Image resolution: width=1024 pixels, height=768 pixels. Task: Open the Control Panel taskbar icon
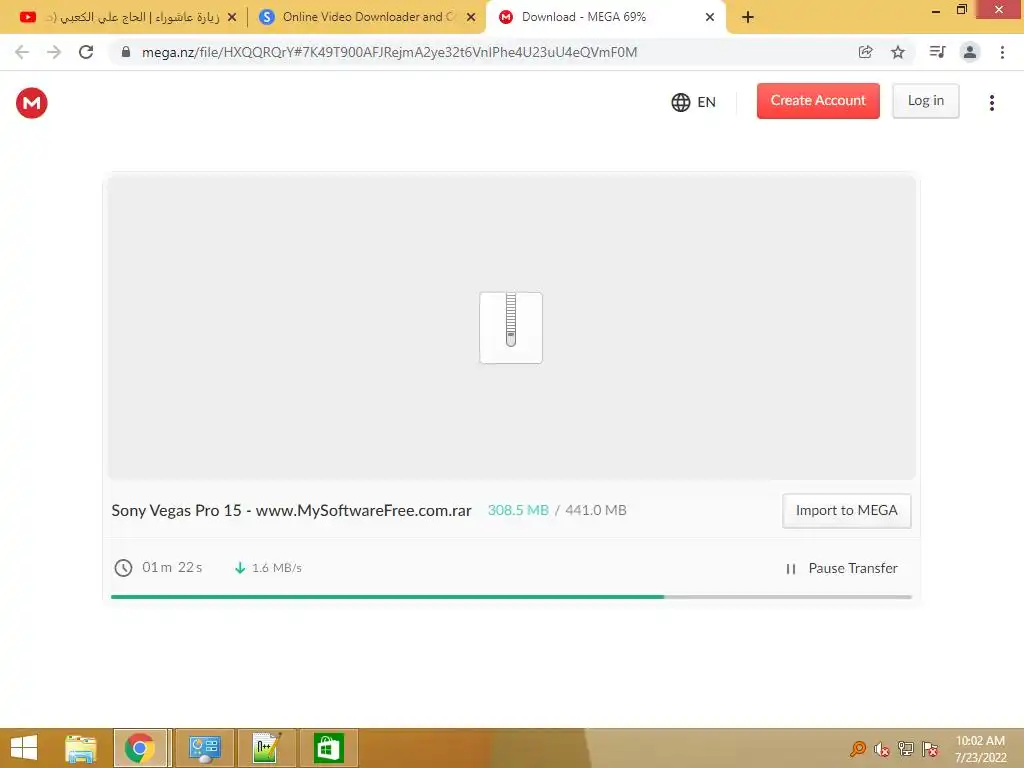point(204,748)
